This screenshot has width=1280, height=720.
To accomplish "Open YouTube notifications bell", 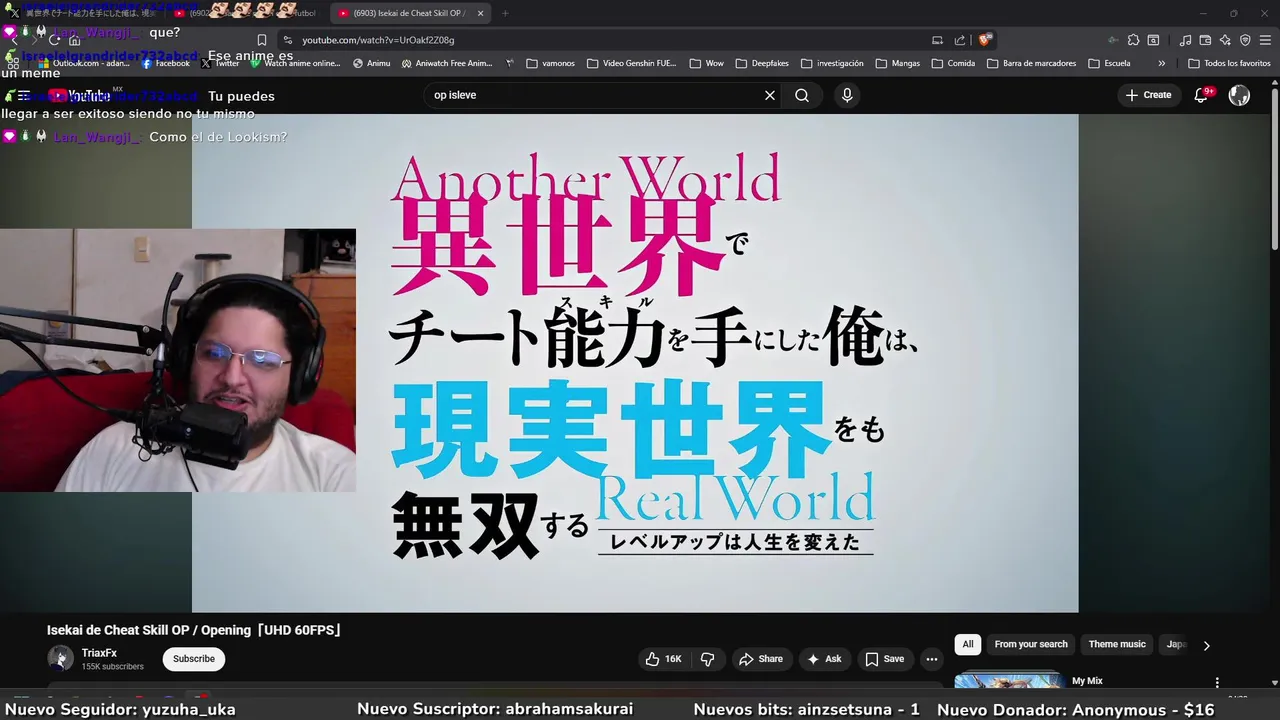I will point(1203,95).
